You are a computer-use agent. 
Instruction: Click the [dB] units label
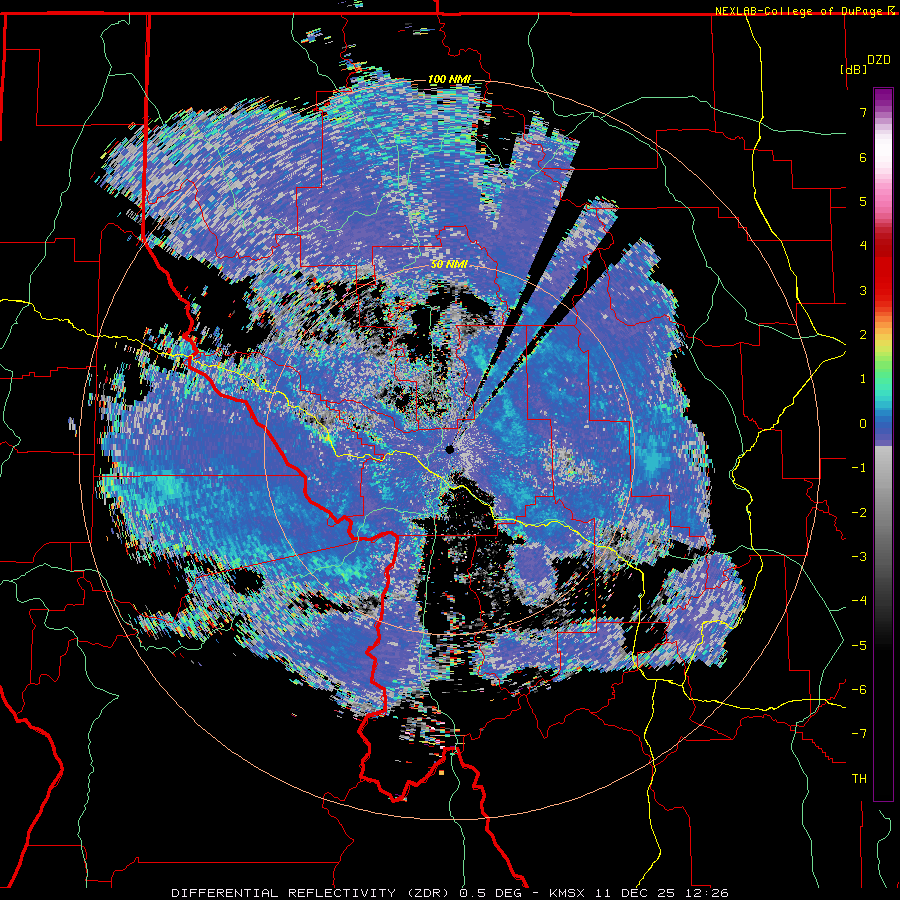(854, 70)
